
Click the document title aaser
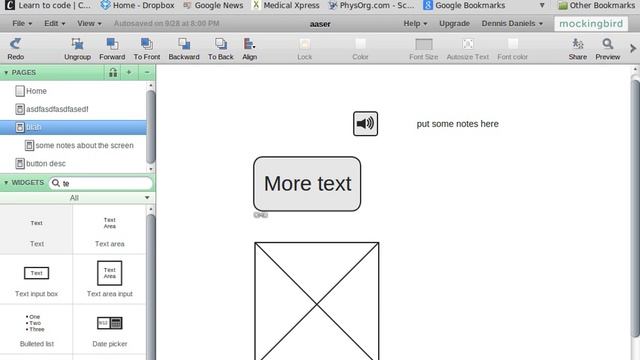point(320,24)
